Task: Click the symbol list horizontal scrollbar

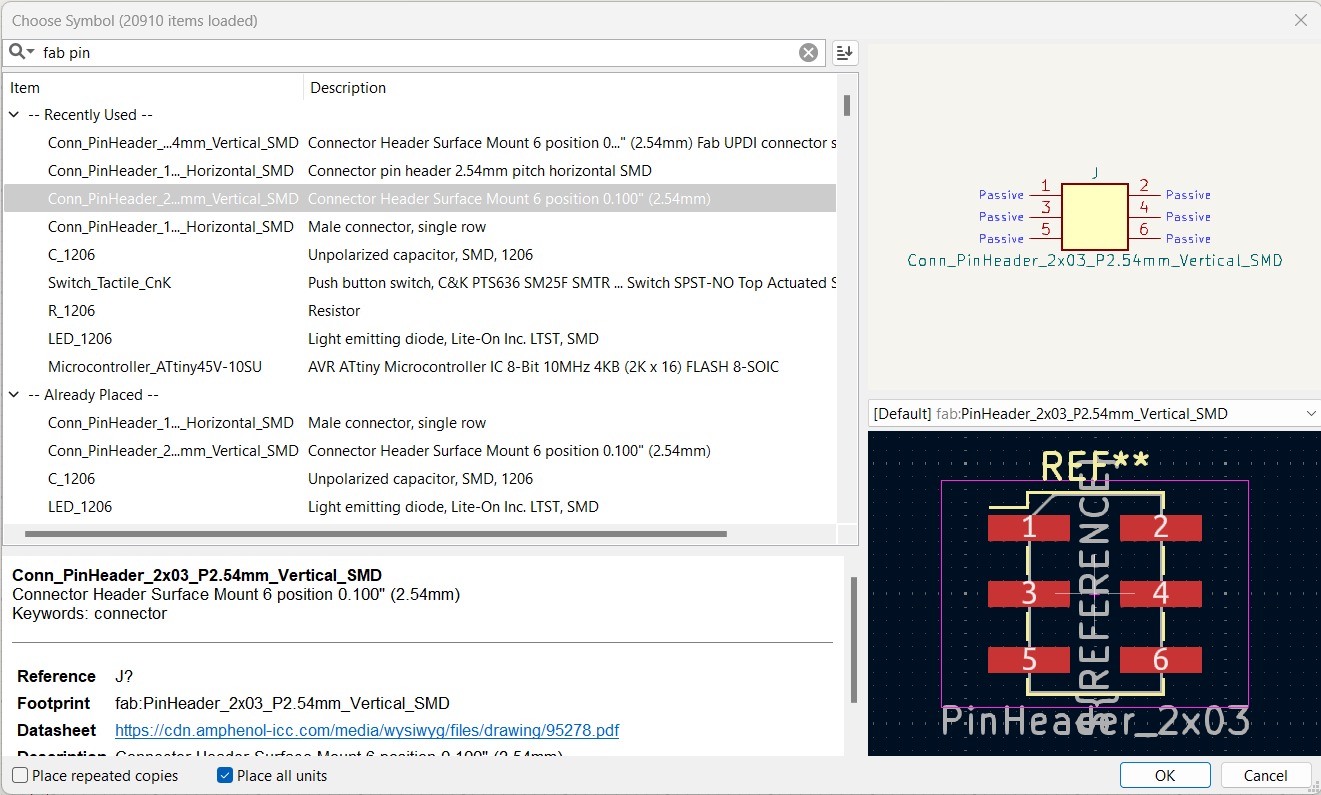Action: pyautogui.click(x=375, y=534)
